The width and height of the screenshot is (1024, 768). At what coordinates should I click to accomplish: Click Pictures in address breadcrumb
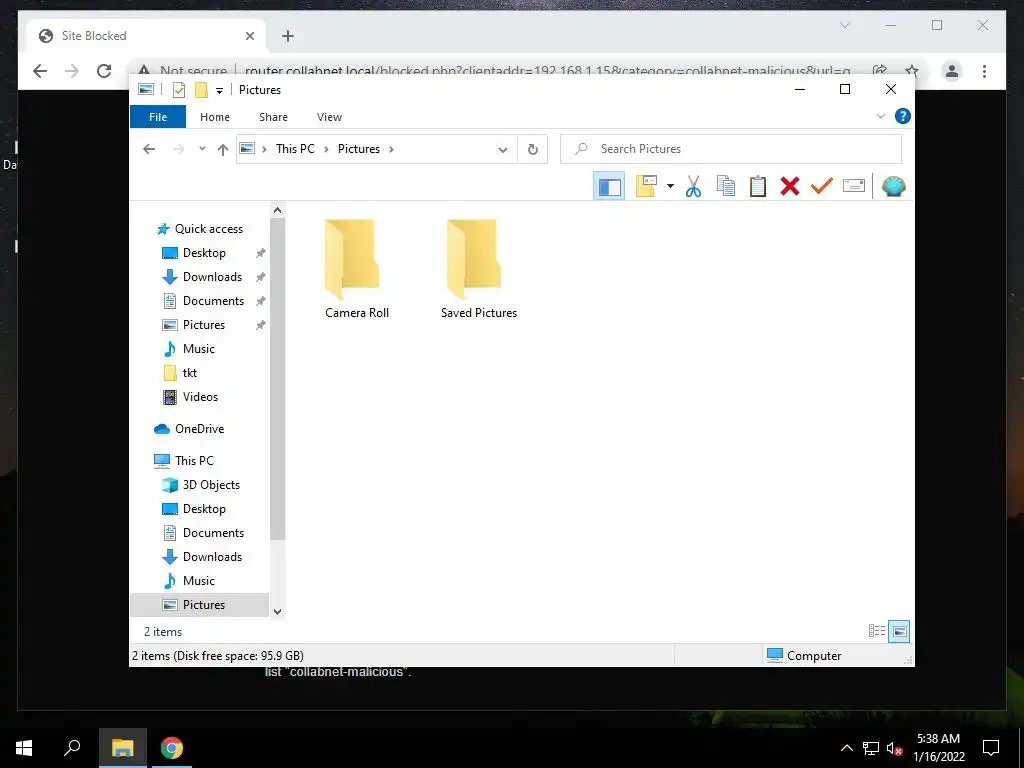click(359, 149)
